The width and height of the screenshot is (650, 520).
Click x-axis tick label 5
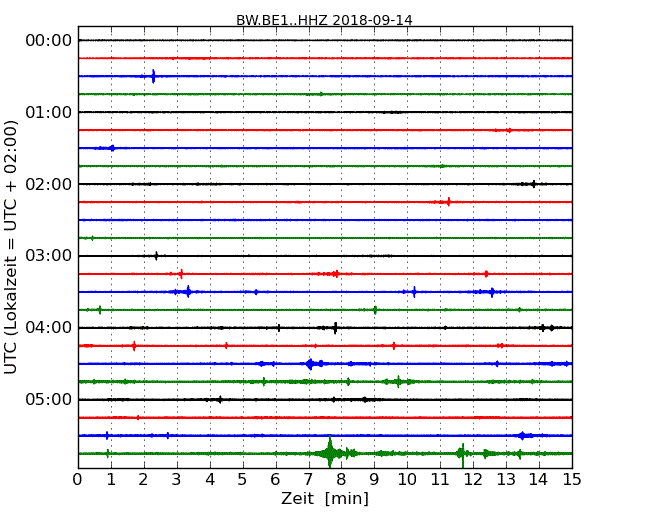242,480
